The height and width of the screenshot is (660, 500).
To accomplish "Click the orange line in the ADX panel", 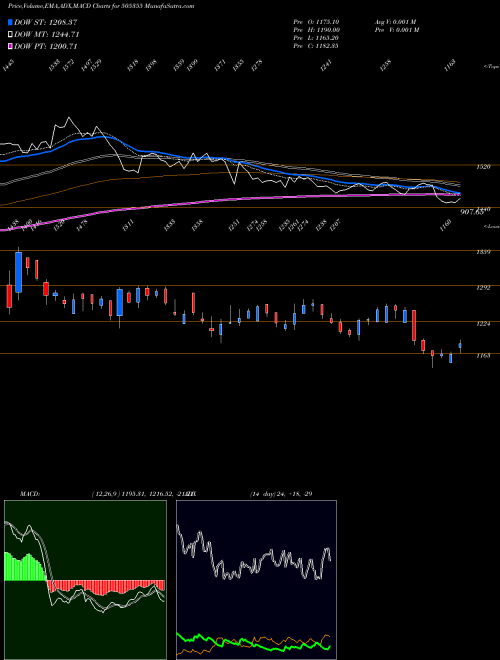I will [x=253, y=641].
